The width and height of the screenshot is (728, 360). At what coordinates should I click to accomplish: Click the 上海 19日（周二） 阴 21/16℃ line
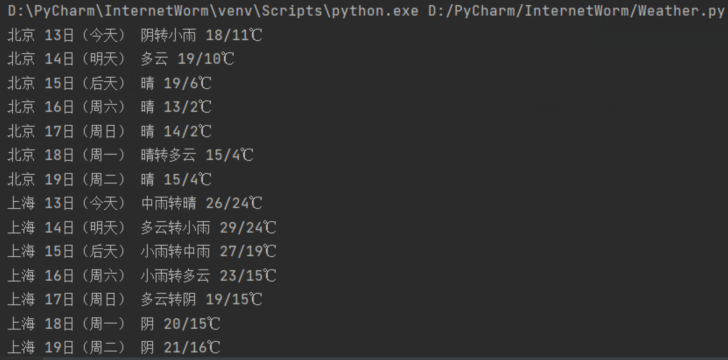(114, 347)
